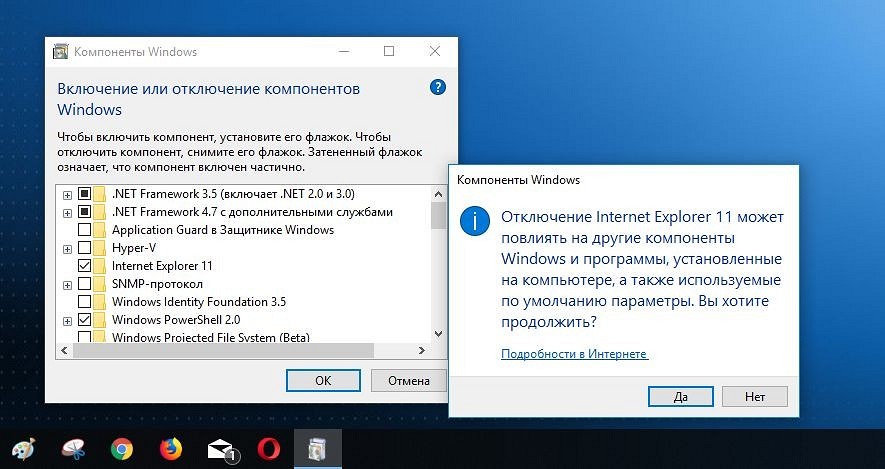885x469 pixels.
Task: Uncheck the Internet Explorer 11 checkbox
Action: tap(84, 265)
